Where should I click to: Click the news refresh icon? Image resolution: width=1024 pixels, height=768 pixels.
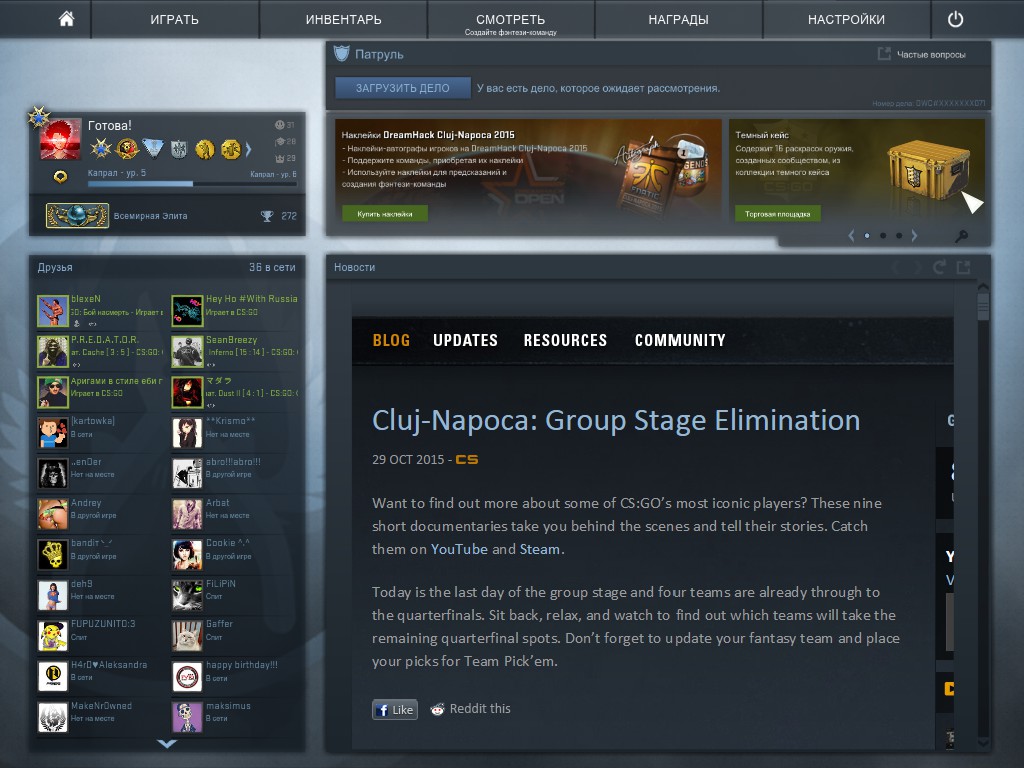coord(939,267)
